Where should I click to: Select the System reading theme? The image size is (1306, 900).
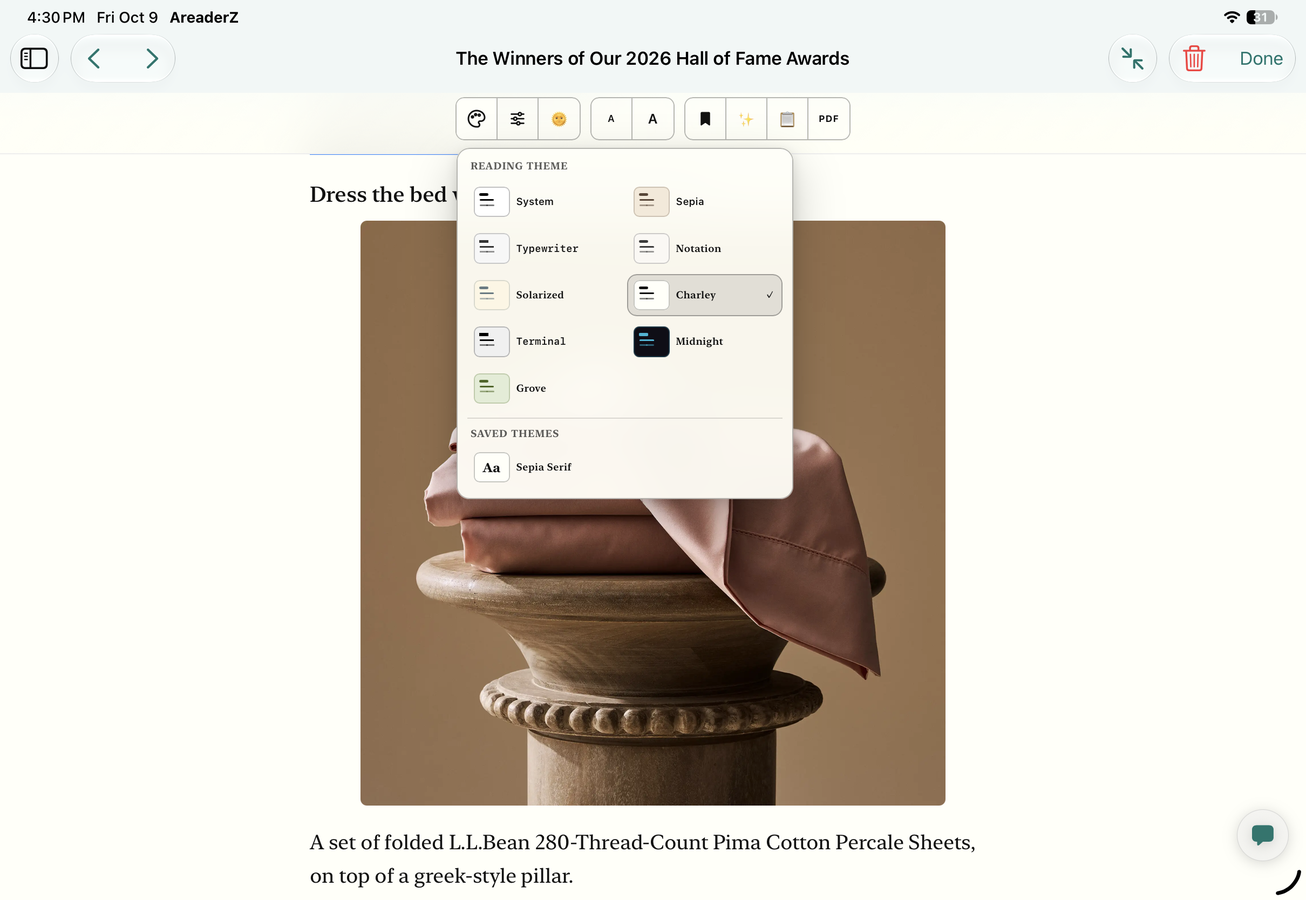click(x=545, y=201)
